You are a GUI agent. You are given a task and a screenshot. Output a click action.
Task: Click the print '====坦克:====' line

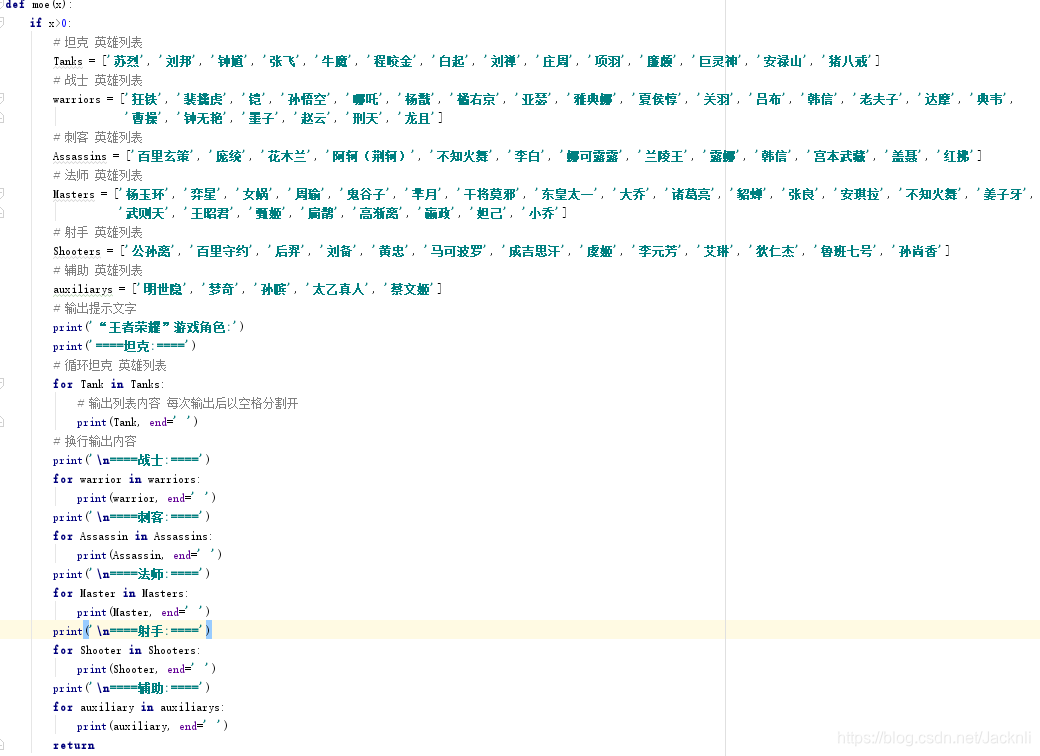pyautogui.click(x=124, y=346)
